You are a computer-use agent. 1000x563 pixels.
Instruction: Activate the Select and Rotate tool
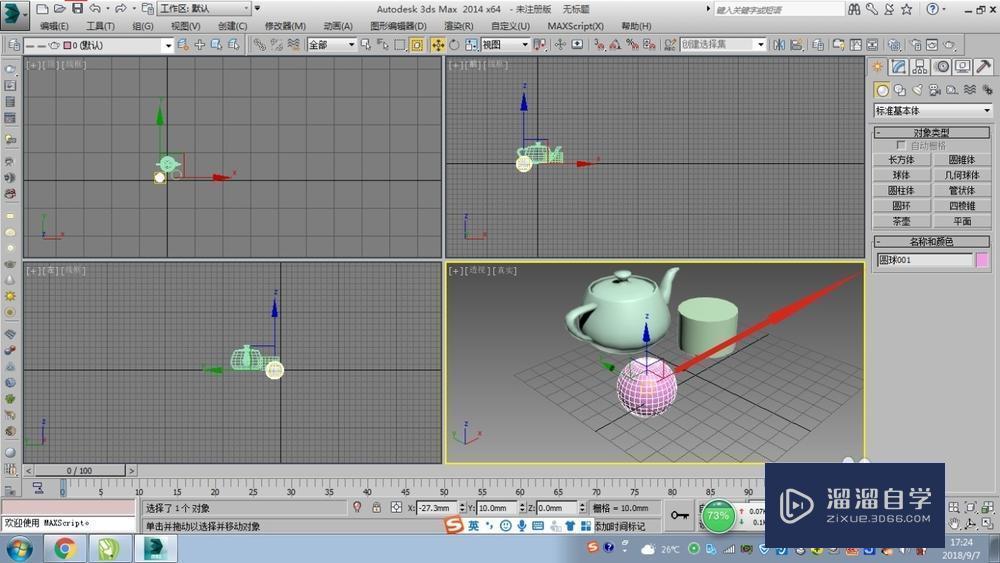point(454,45)
